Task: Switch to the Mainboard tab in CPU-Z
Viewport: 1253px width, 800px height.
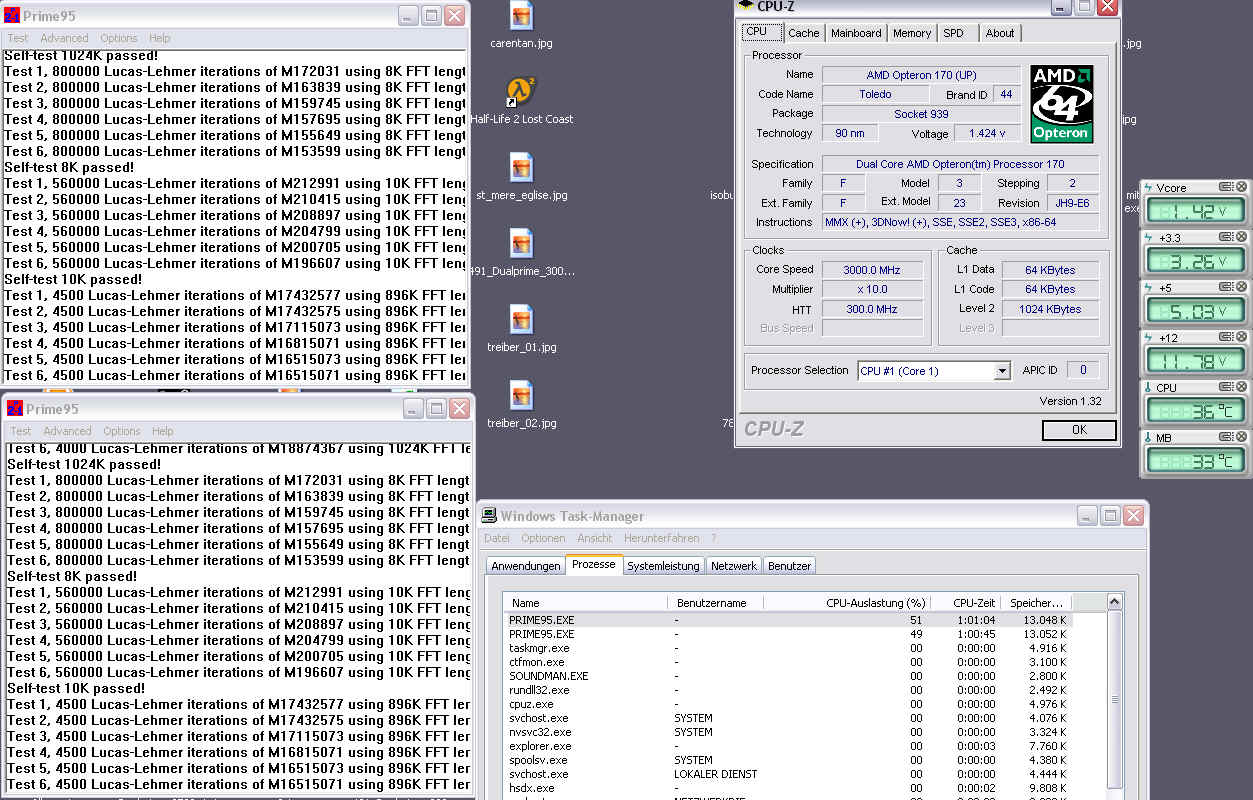Action: click(x=856, y=33)
